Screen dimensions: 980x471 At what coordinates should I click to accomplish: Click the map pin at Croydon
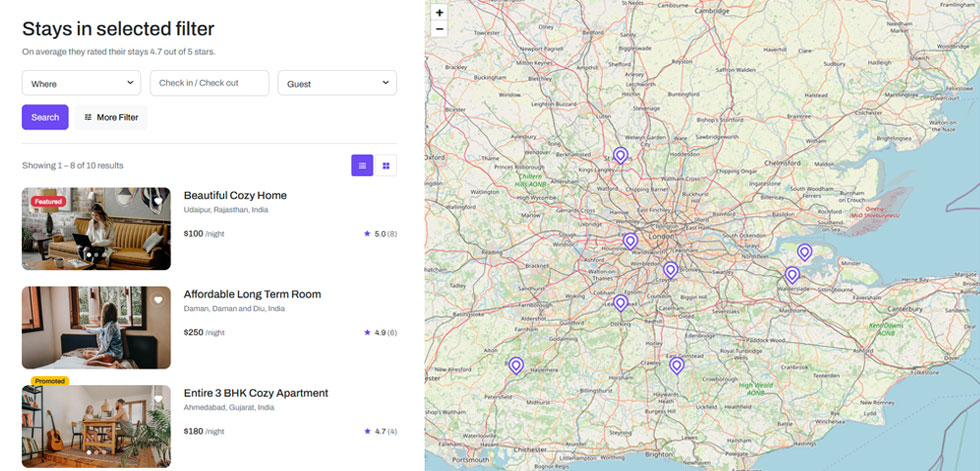click(x=670, y=270)
